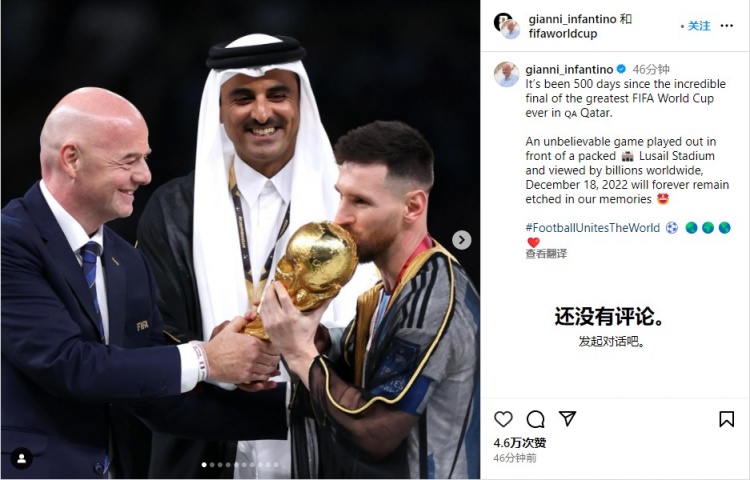Open the three-dot more options menu

[726, 26]
